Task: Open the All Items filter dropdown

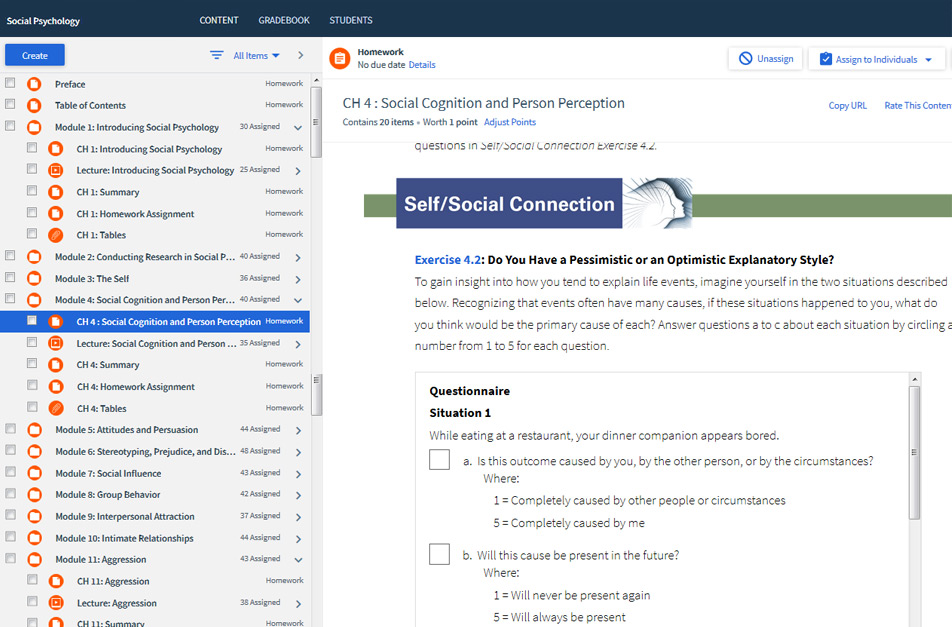Action: (257, 55)
